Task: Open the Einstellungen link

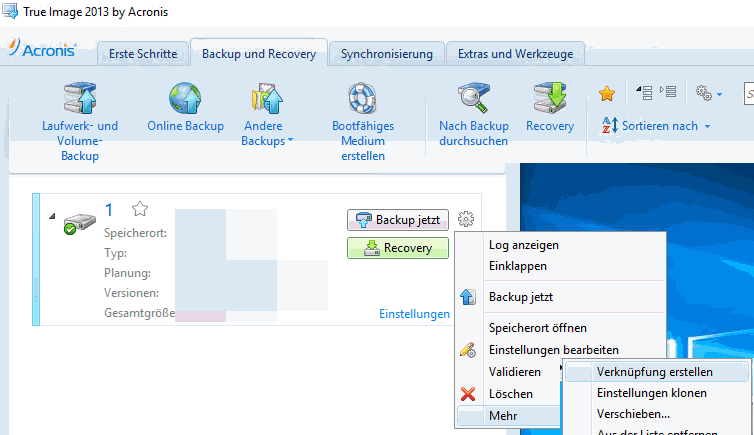Action: tap(414, 314)
